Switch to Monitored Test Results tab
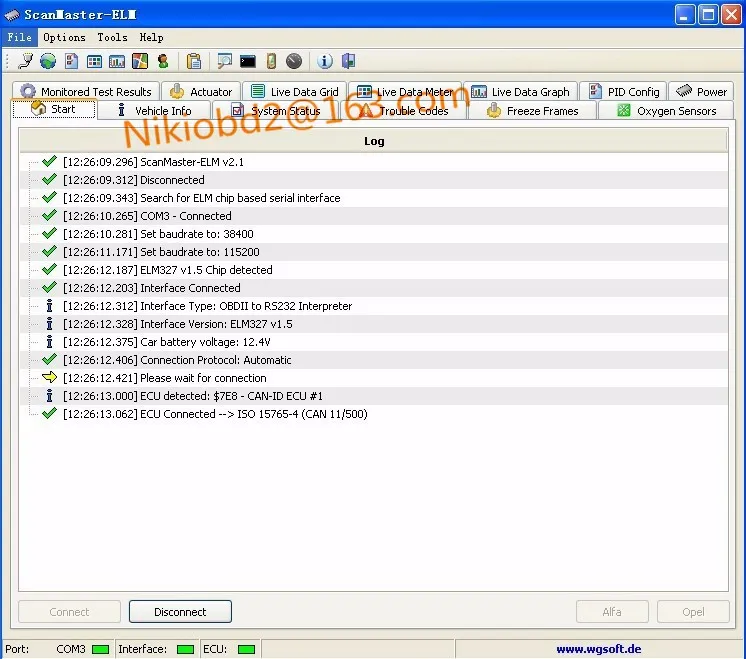The image size is (746, 659). click(86, 91)
